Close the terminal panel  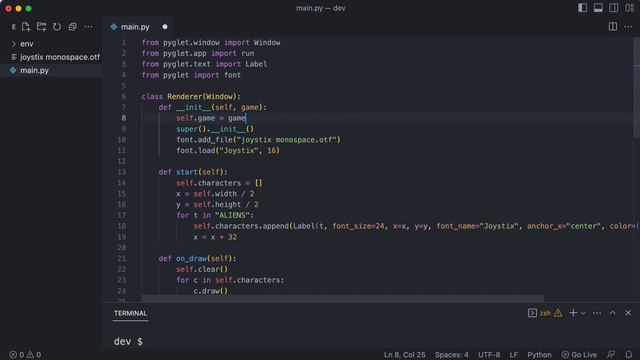[628, 313]
